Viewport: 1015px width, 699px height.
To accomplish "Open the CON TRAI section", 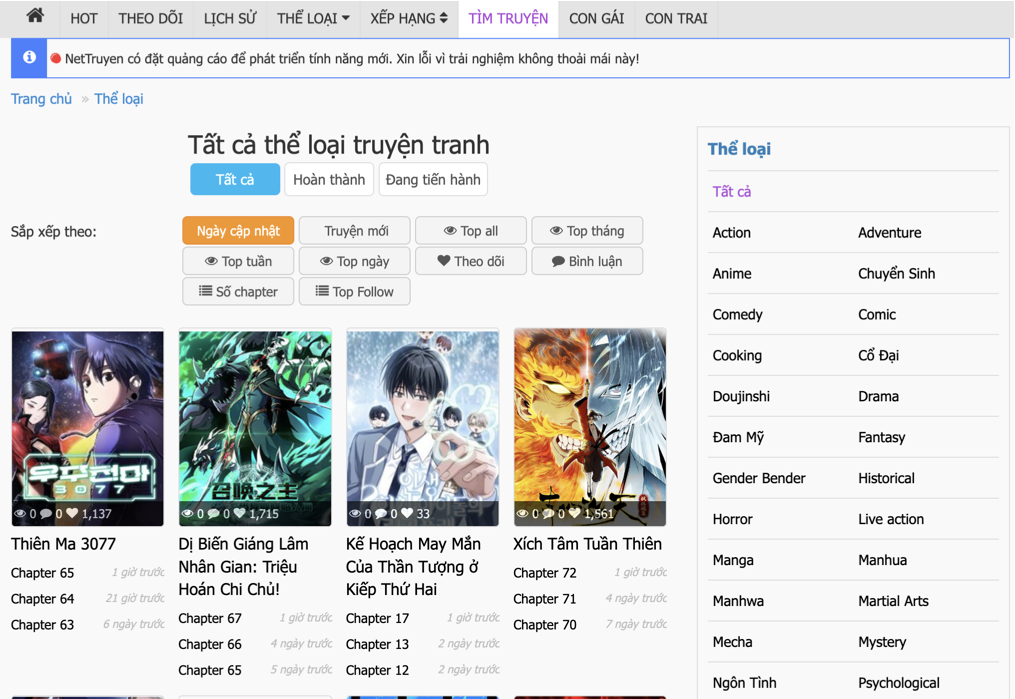I will 676,19.
